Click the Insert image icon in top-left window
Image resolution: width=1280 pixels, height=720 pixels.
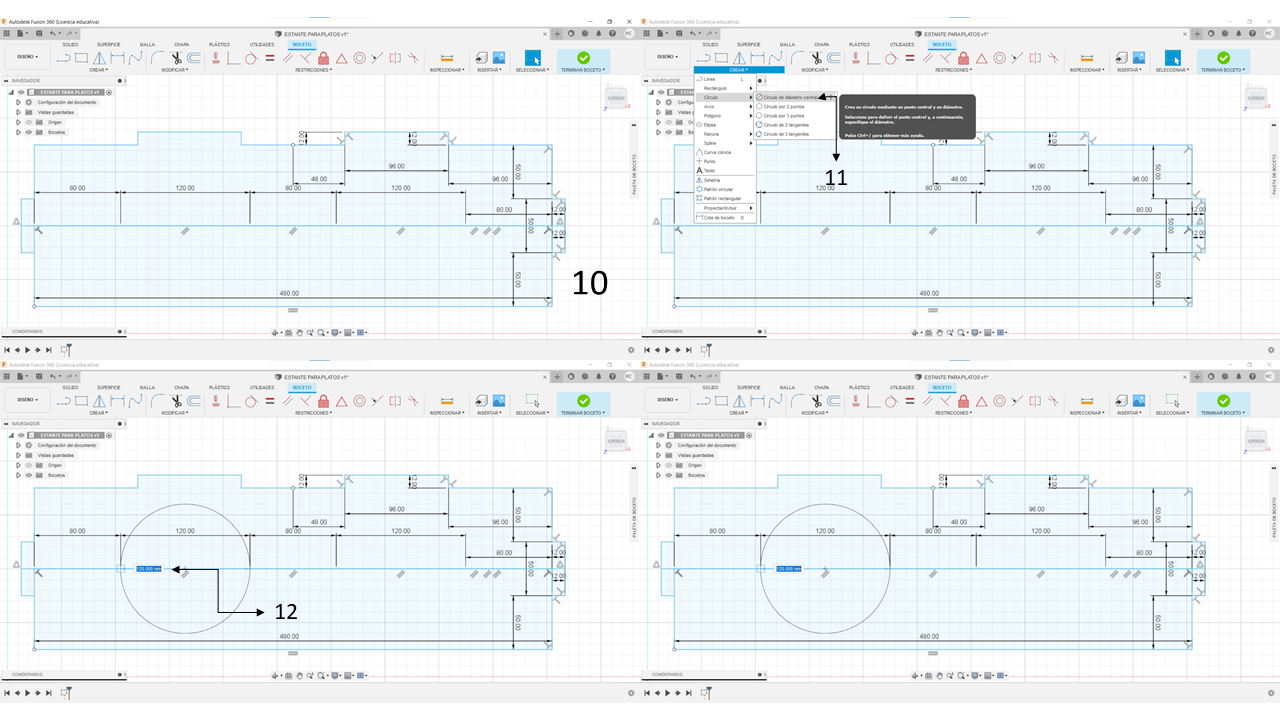[498, 58]
